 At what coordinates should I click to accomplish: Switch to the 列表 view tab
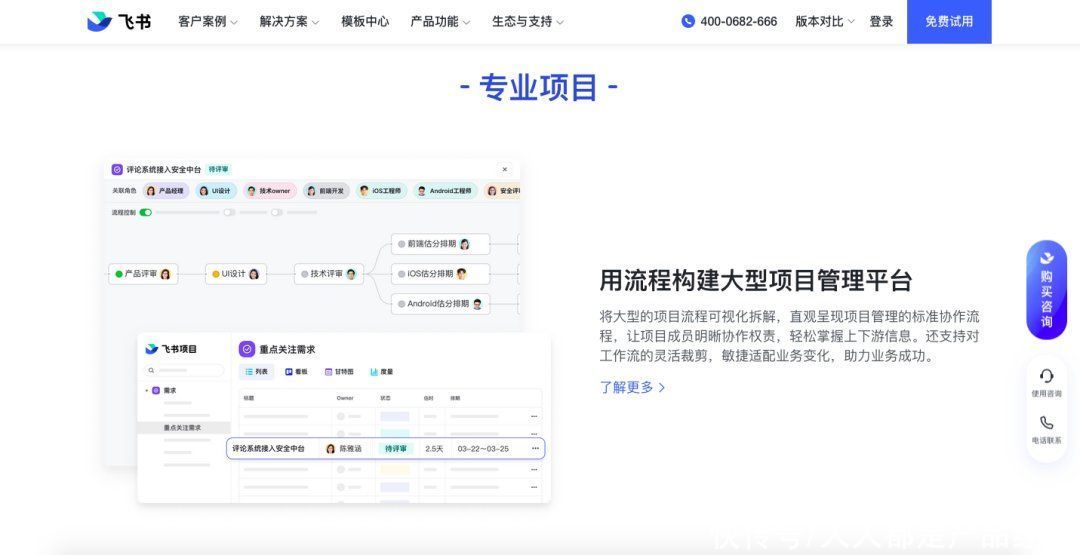click(x=256, y=372)
